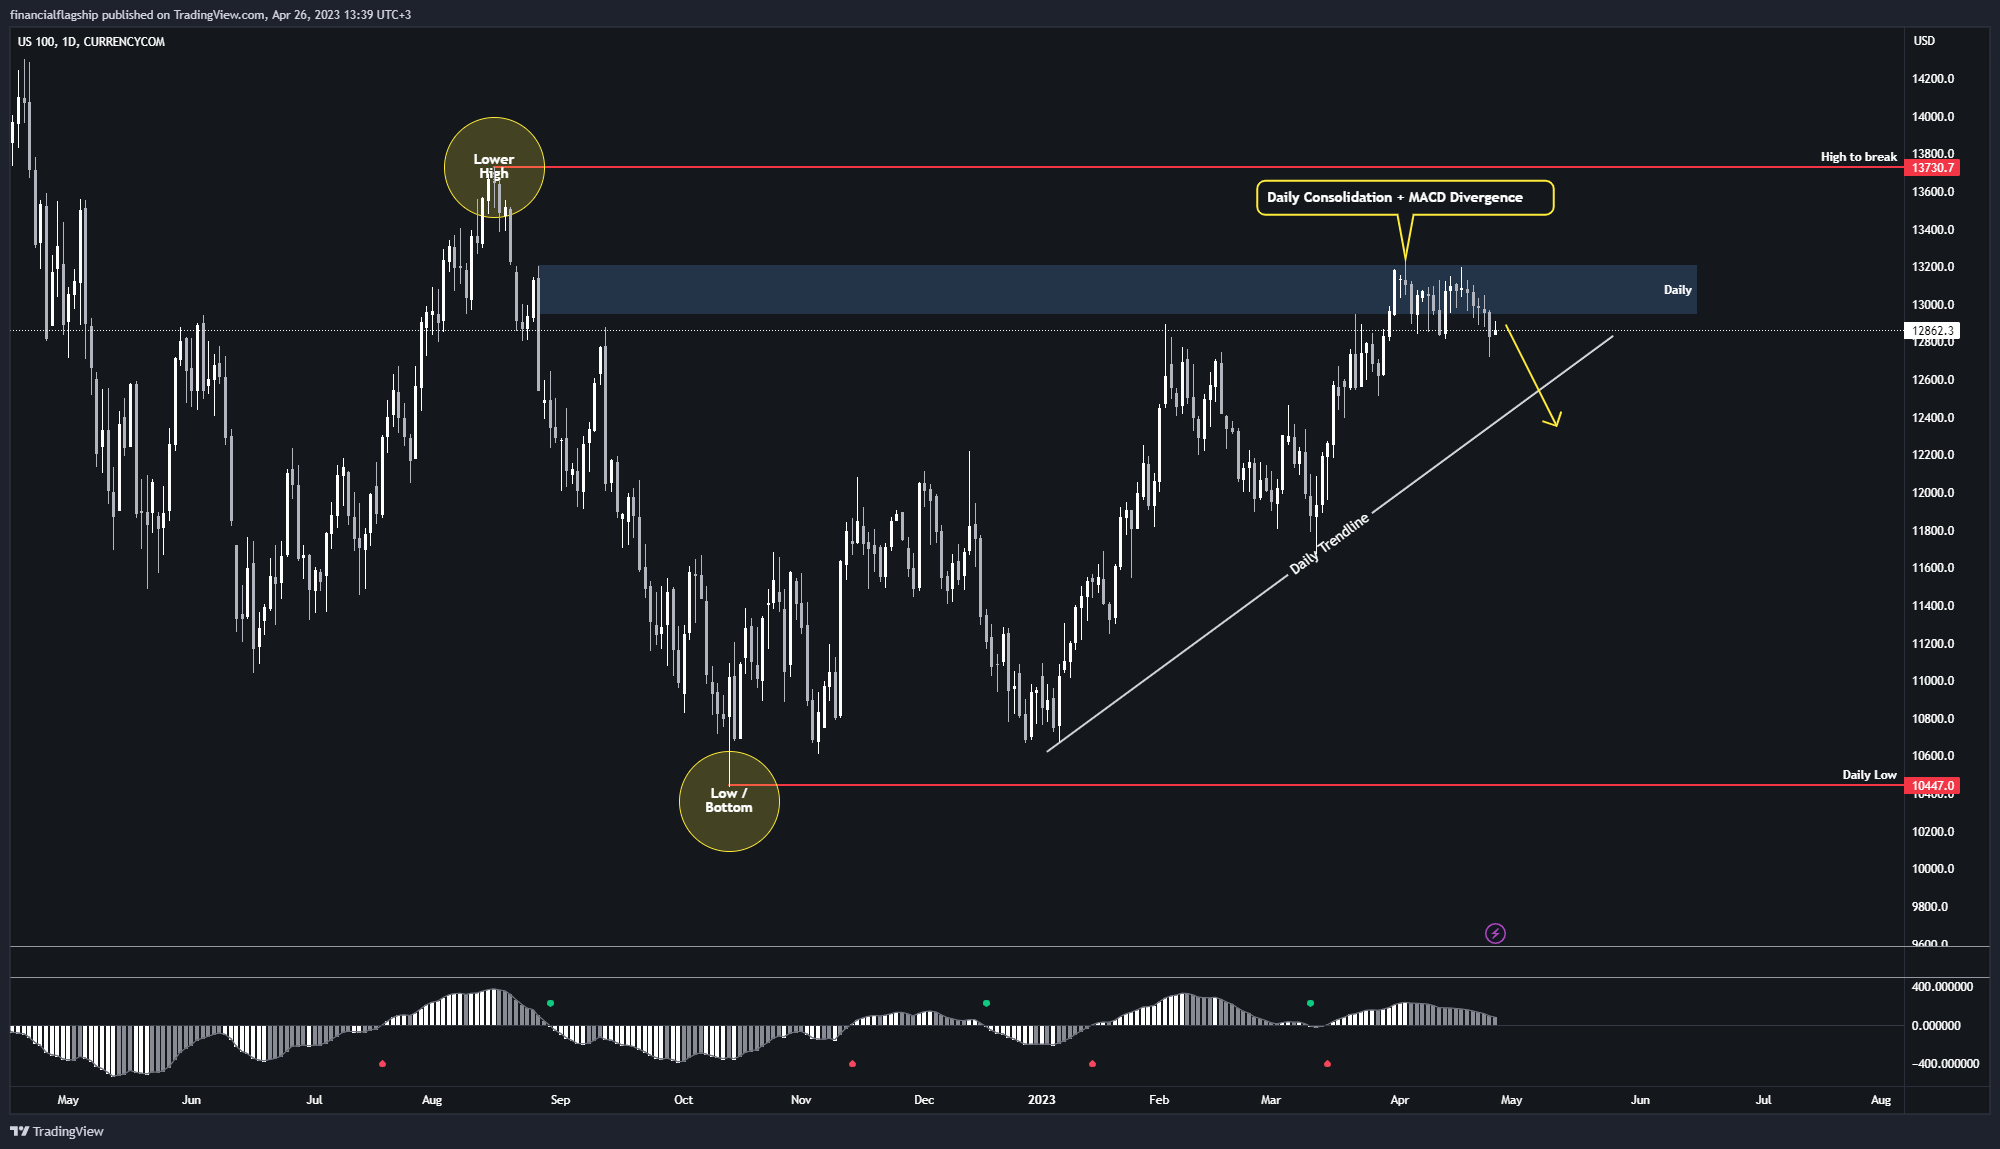This screenshot has height=1149, width=2000.
Task: Click the MACD 0.000000 axis label
Action: [x=1936, y=1026]
